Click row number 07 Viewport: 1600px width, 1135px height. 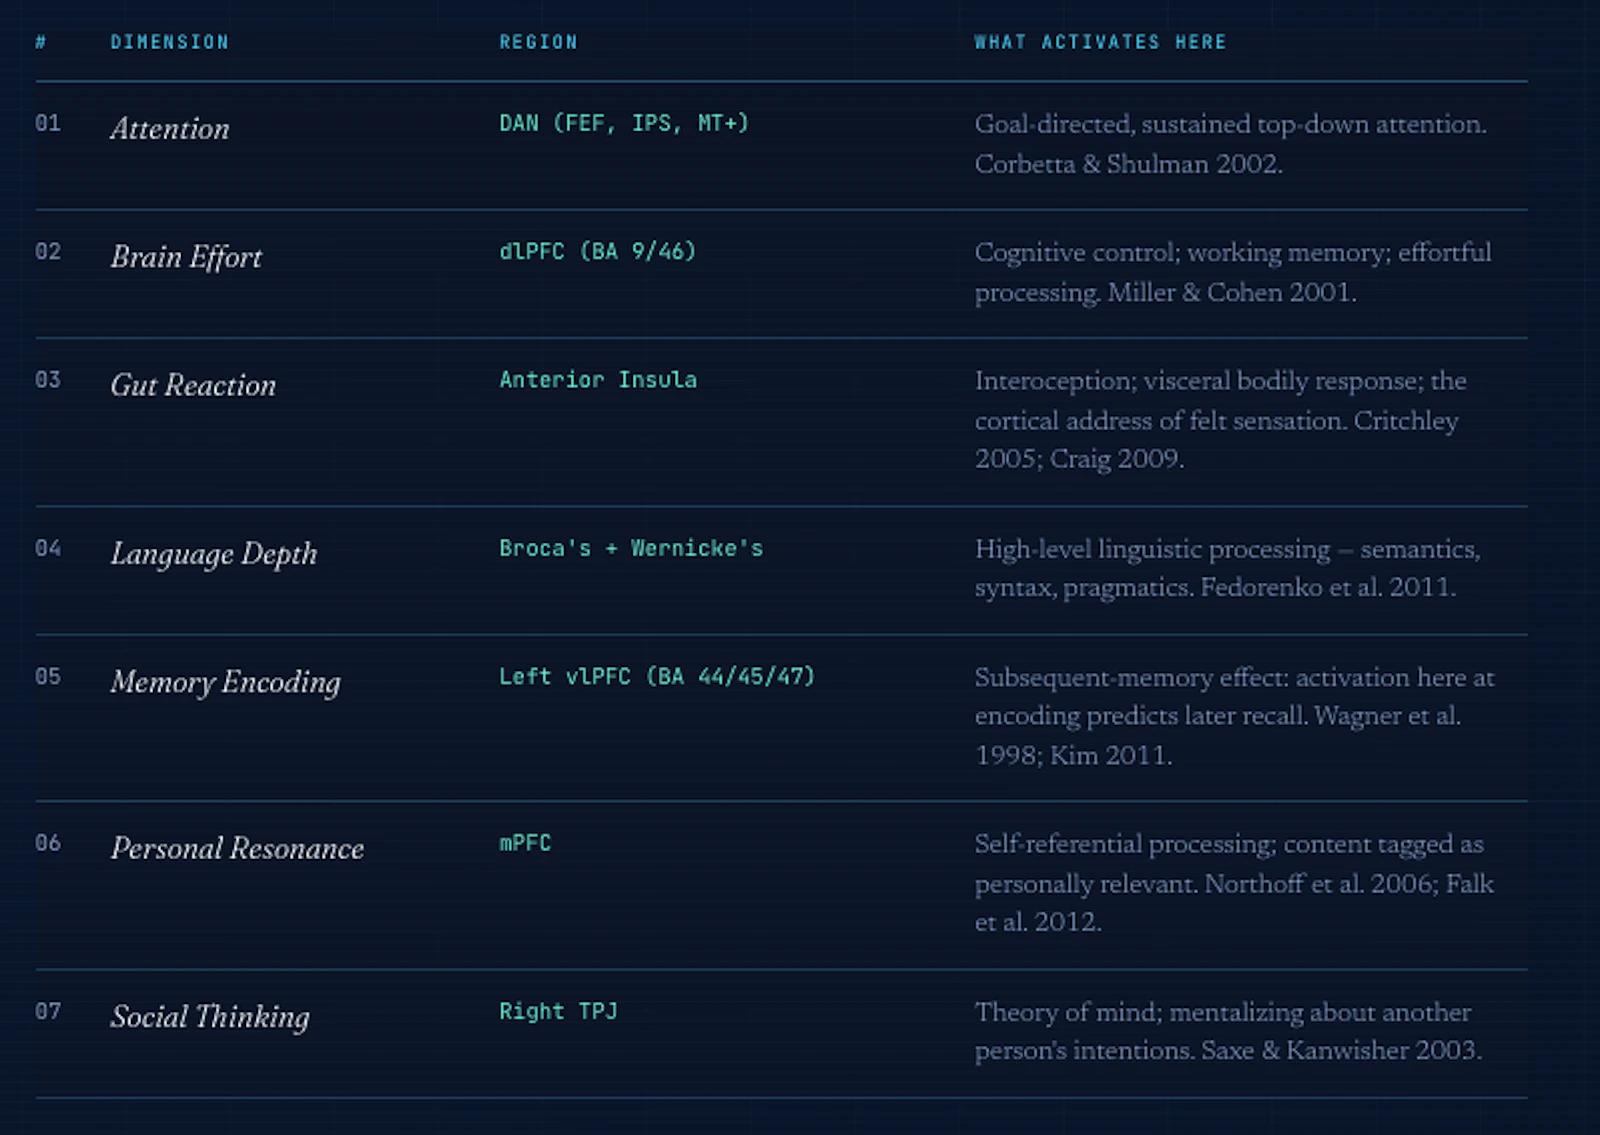click(x=48, y=1011)
